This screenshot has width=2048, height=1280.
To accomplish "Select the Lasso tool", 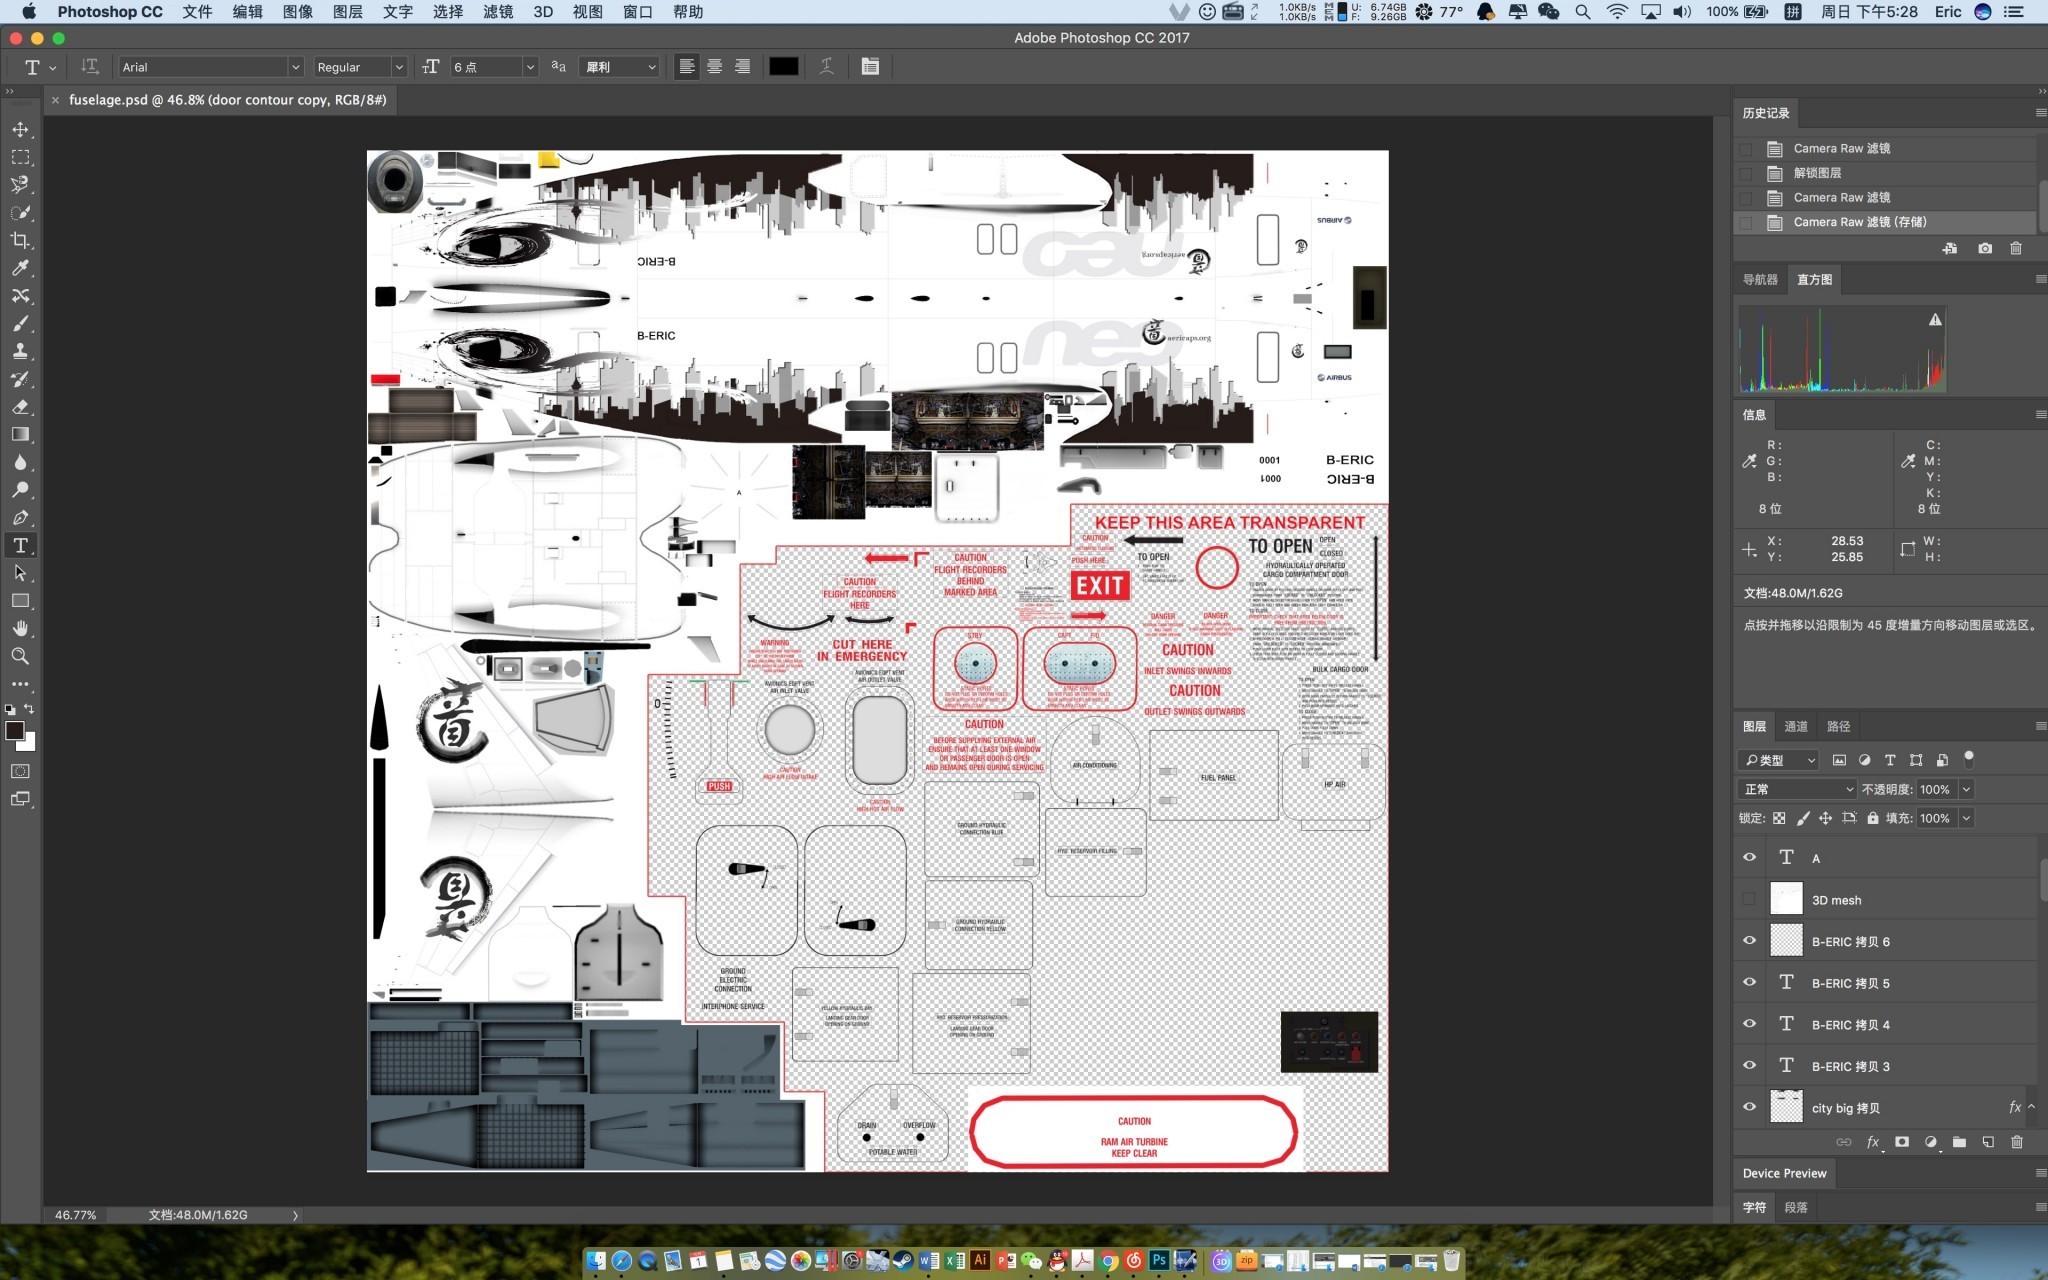I will [x=20, y=185].
